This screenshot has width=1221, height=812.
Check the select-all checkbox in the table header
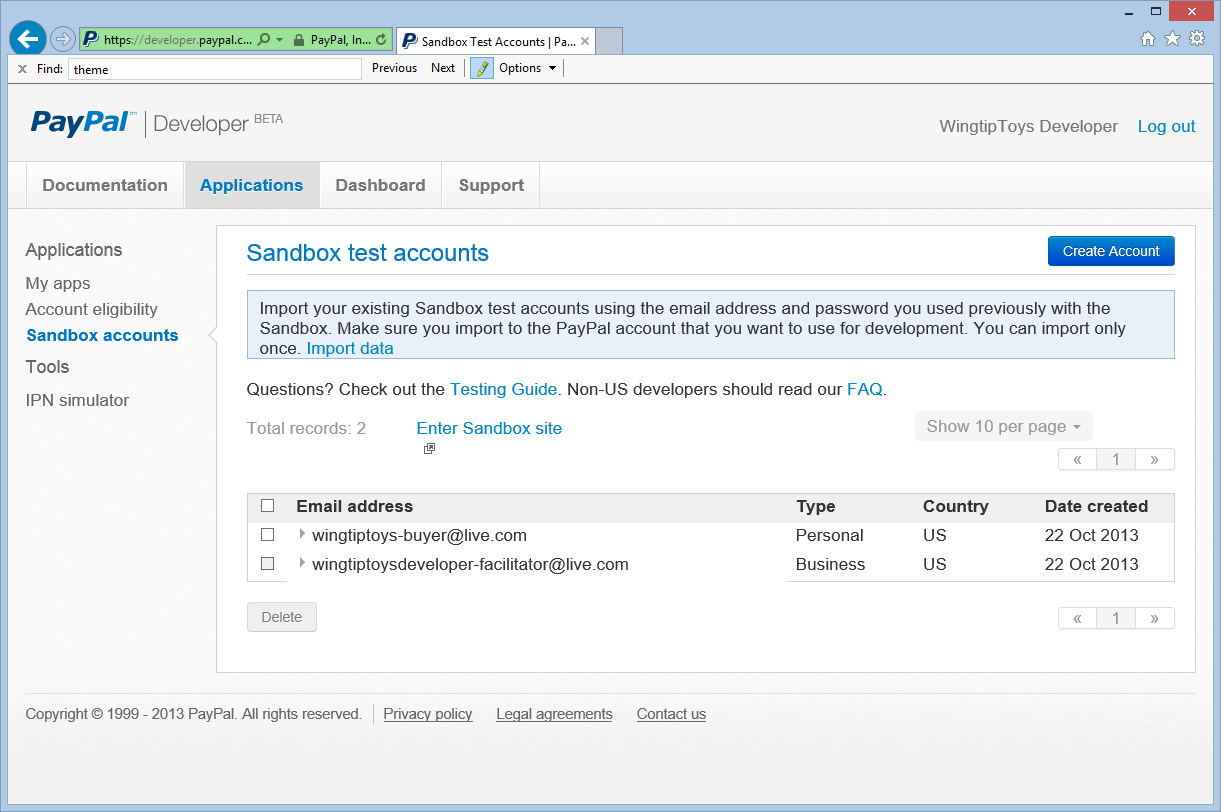coord(267,505)
